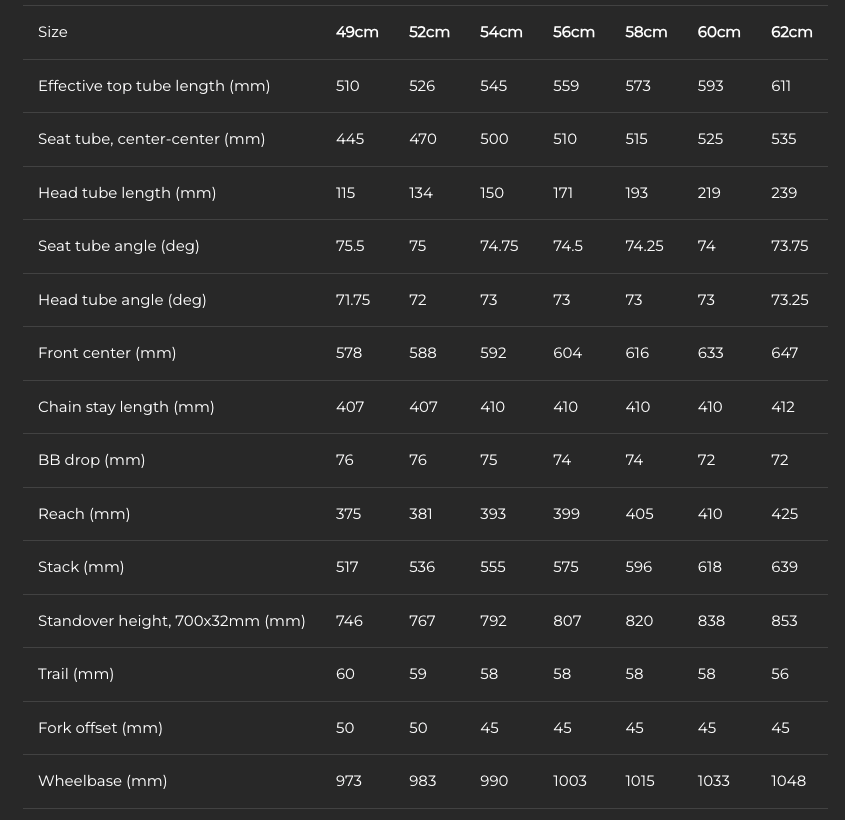Click the BB drop row label
Viewport: 845px width, 820px height.
coord(92,460)
